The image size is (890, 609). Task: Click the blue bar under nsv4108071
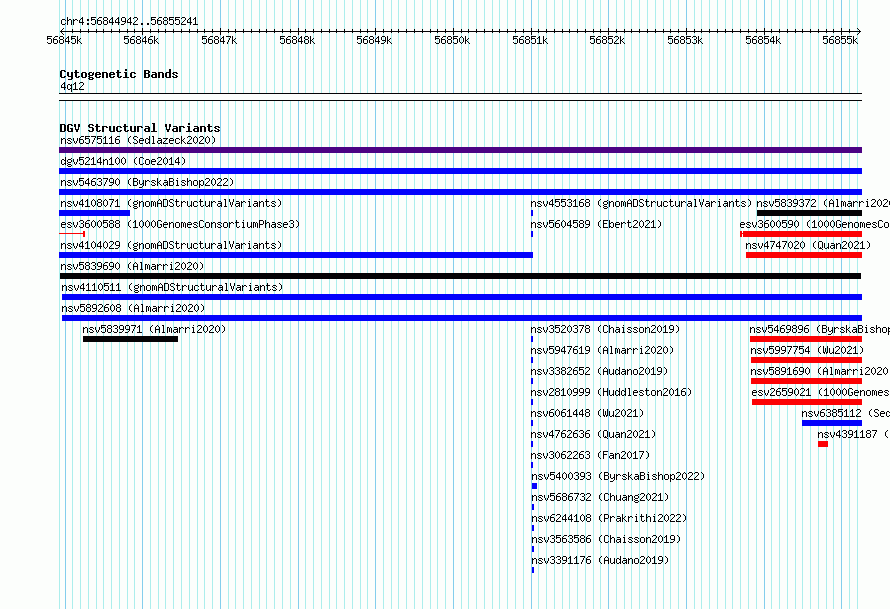(x=94, y=213)
